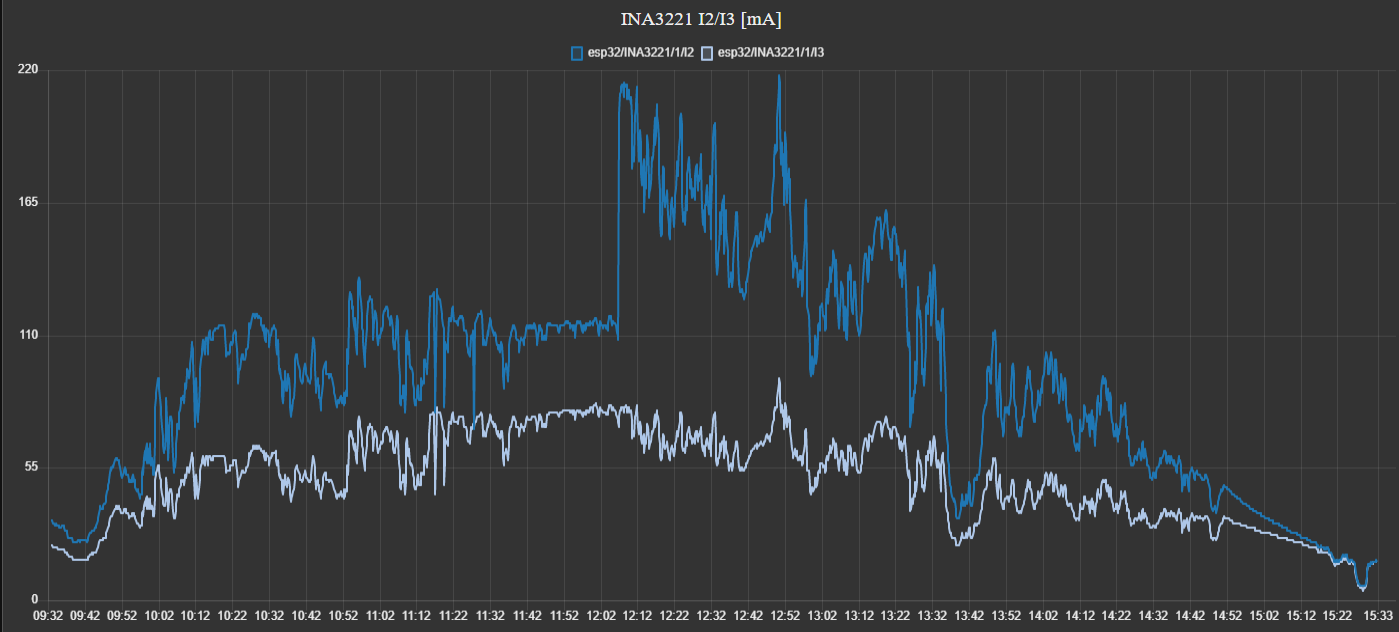Click the 12:22 time axis label
The image size is (1399, 632).
click(675, 617)
